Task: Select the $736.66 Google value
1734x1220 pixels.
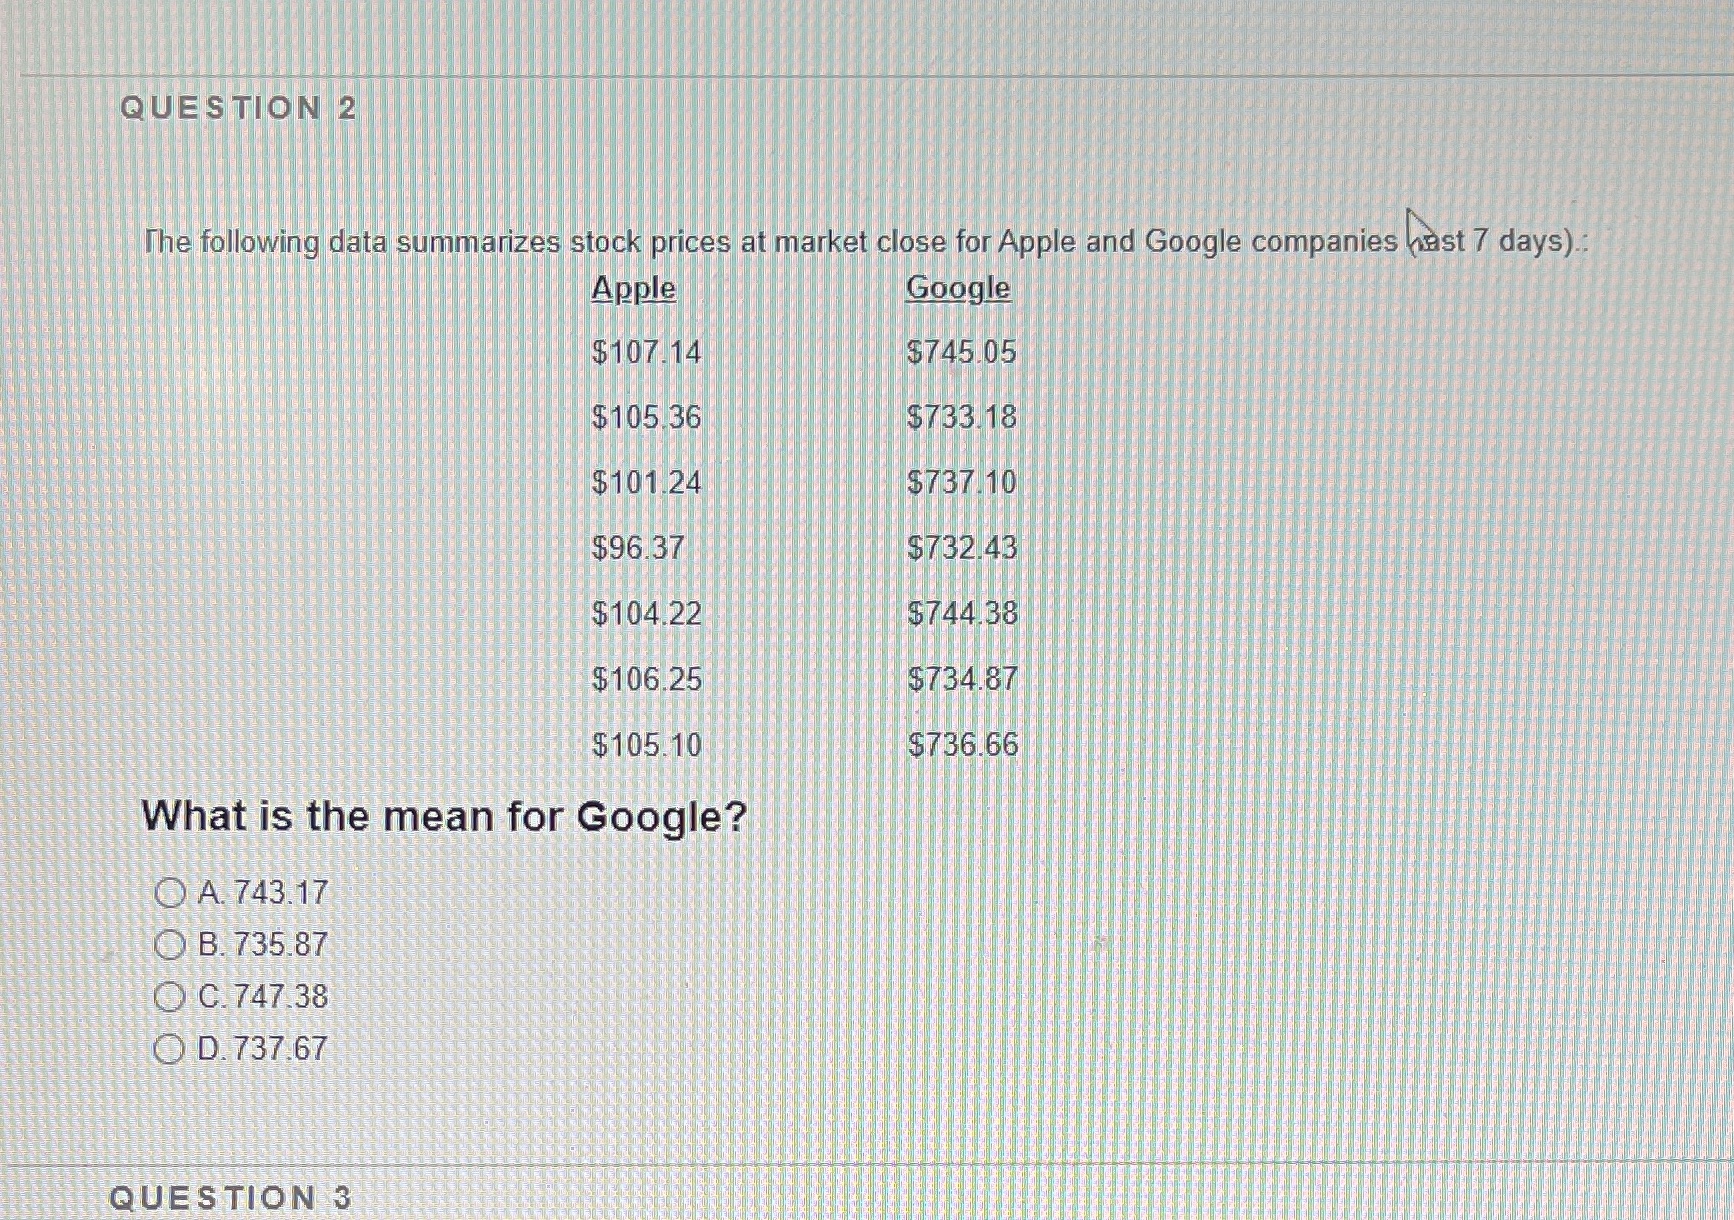Action: (x=963, y=746)
